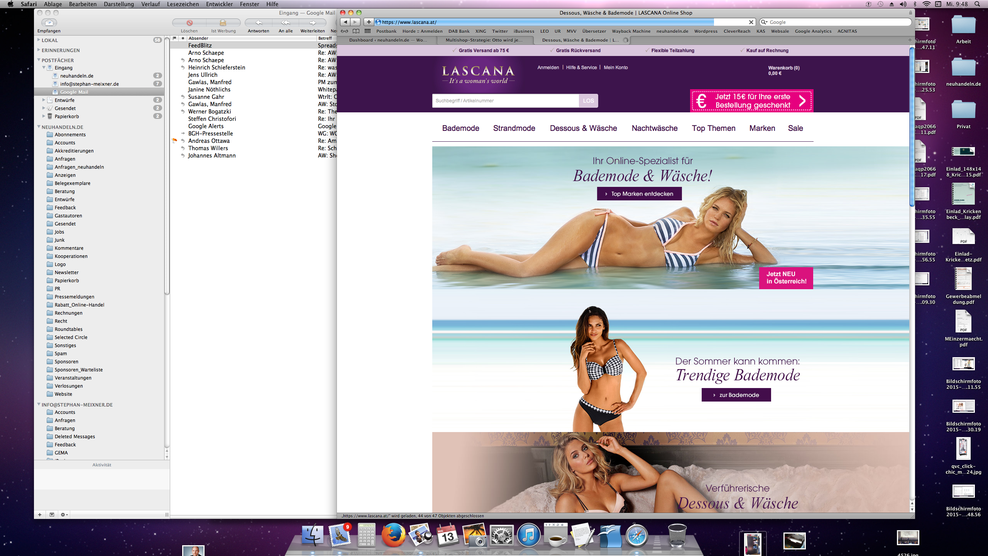Click Anmelden link on Lascana header
The image size is (988, 556).
tap(548, 67)
